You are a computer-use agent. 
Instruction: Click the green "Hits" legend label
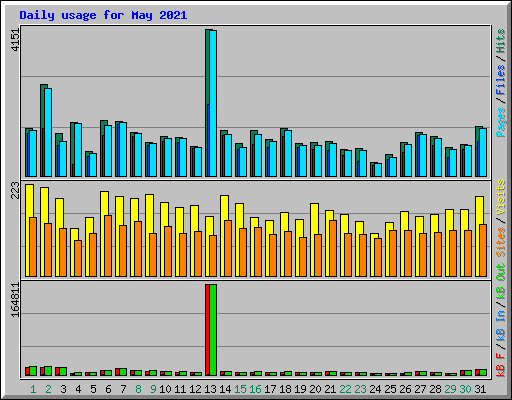point(500,41)
